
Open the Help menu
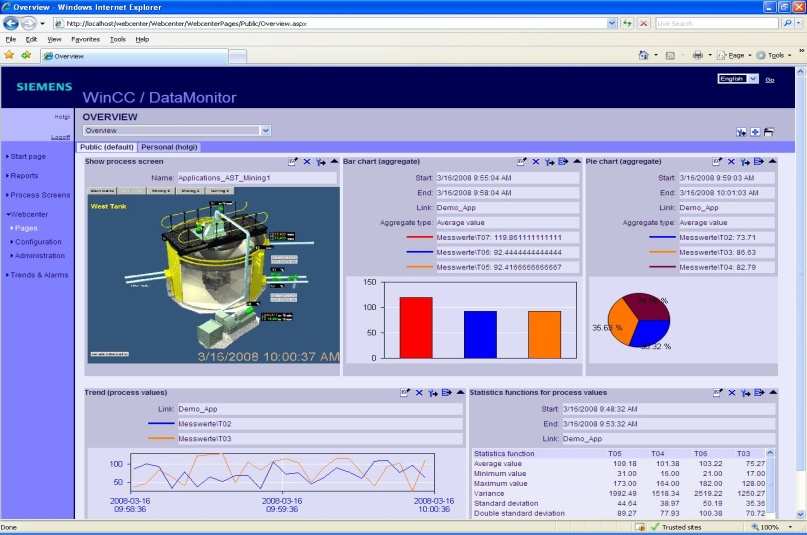coord(142,39)
